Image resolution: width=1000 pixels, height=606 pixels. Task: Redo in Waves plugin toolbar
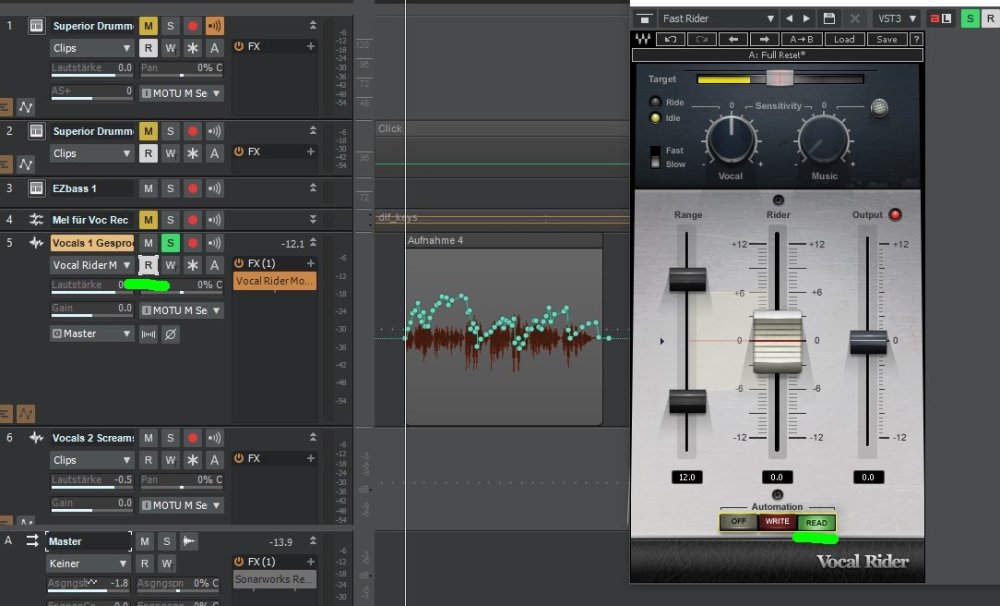click(x=702, y=40)
